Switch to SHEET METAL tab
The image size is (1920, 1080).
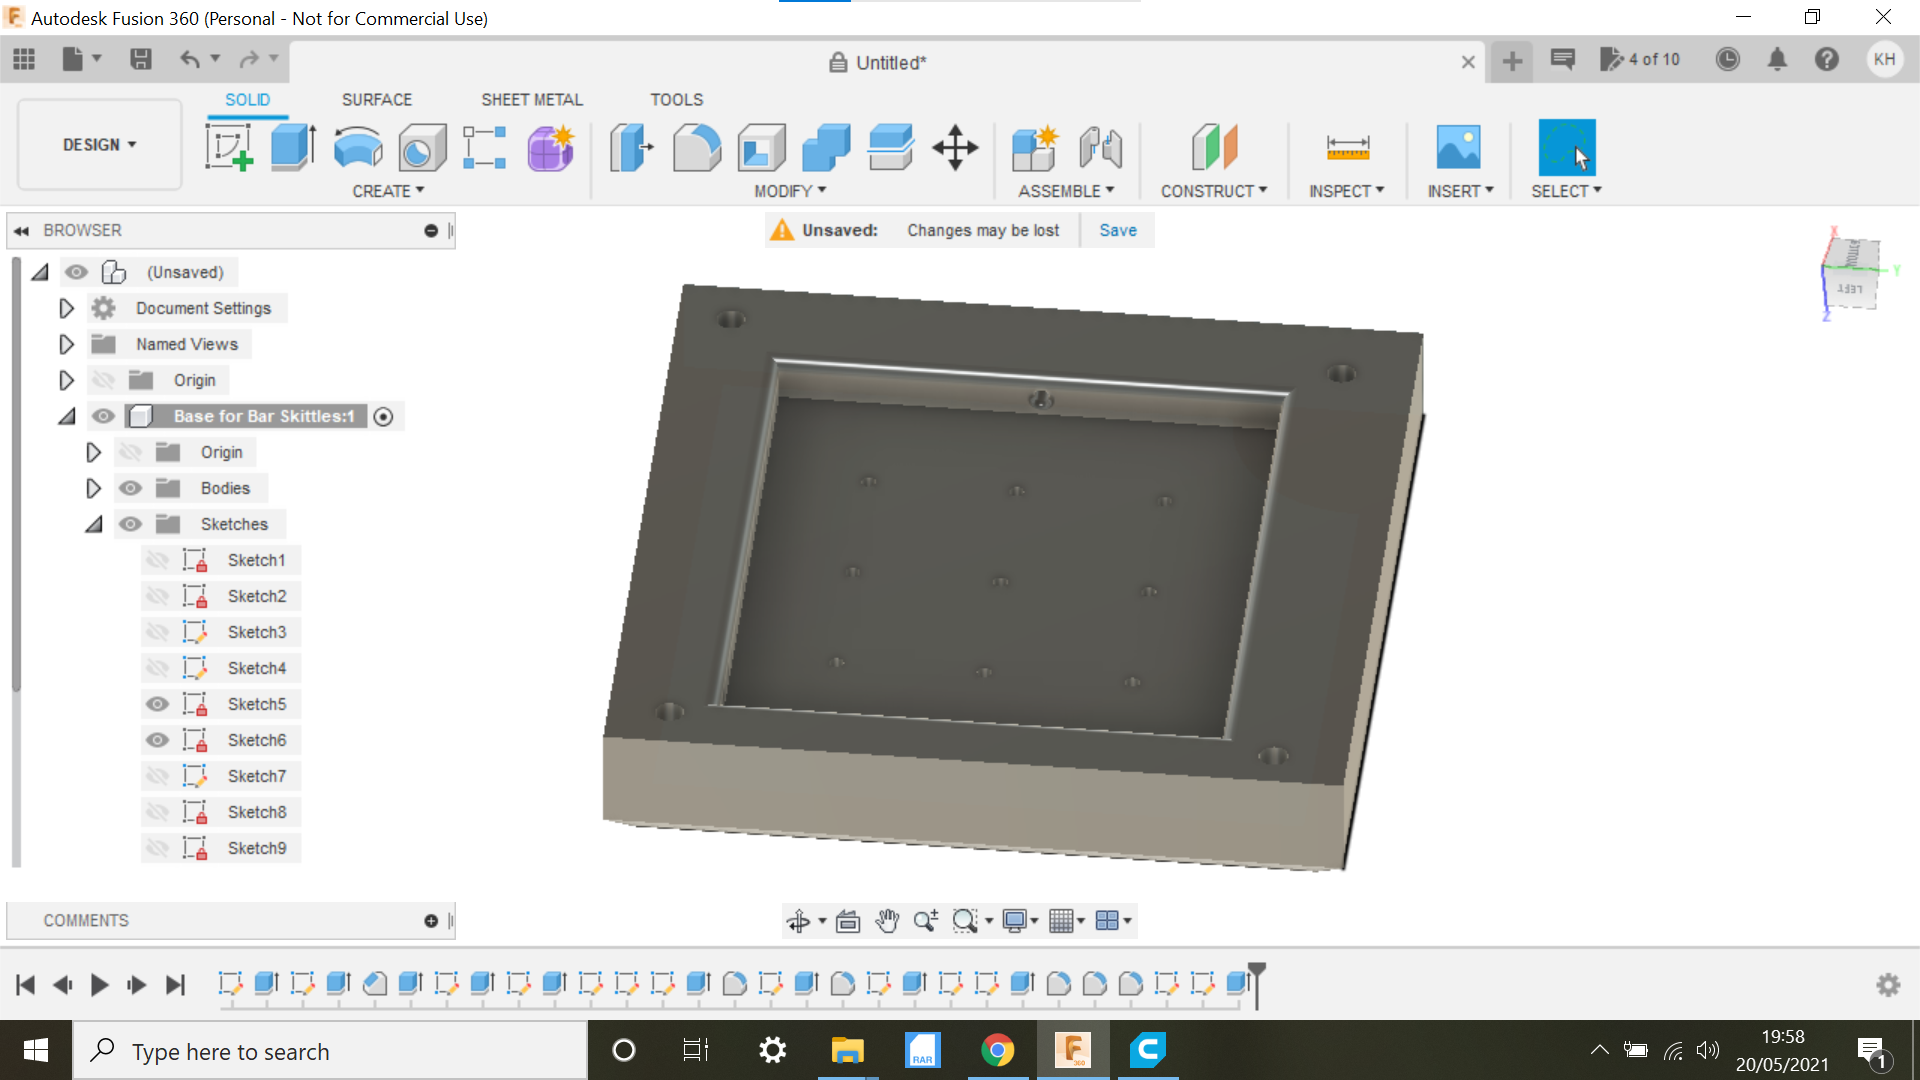coord(529,99)
